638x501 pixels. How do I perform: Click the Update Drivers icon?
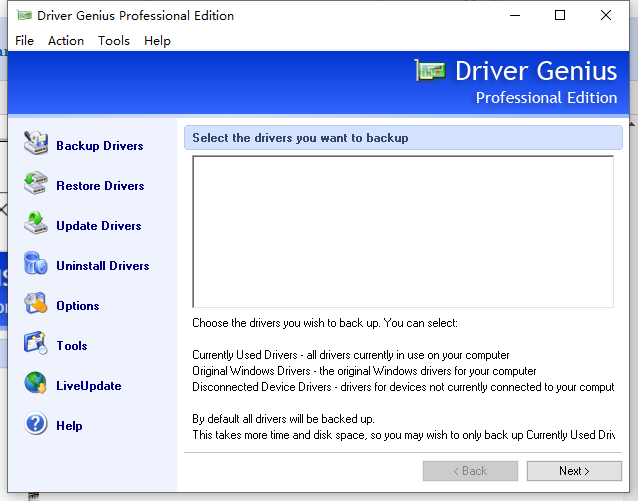[x=35, y=223]
